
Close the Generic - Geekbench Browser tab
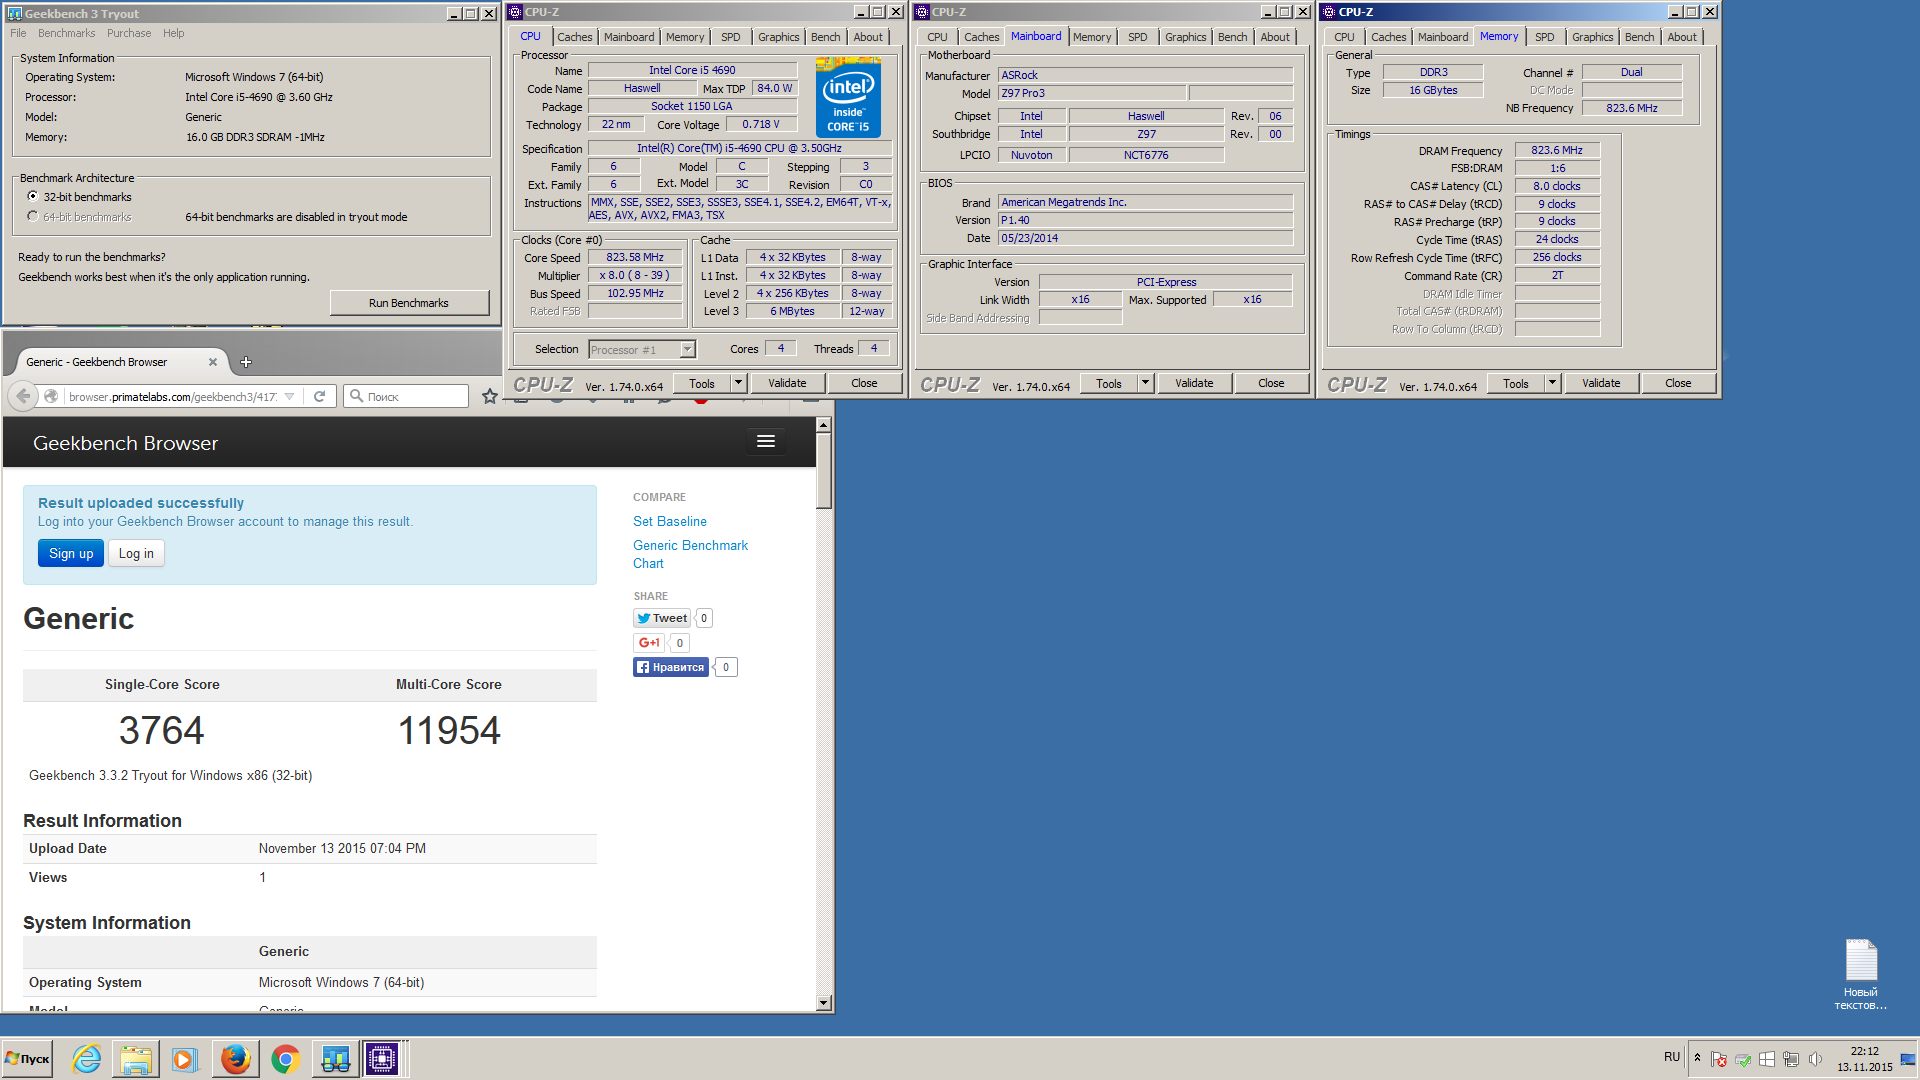(x=212, y=362)
